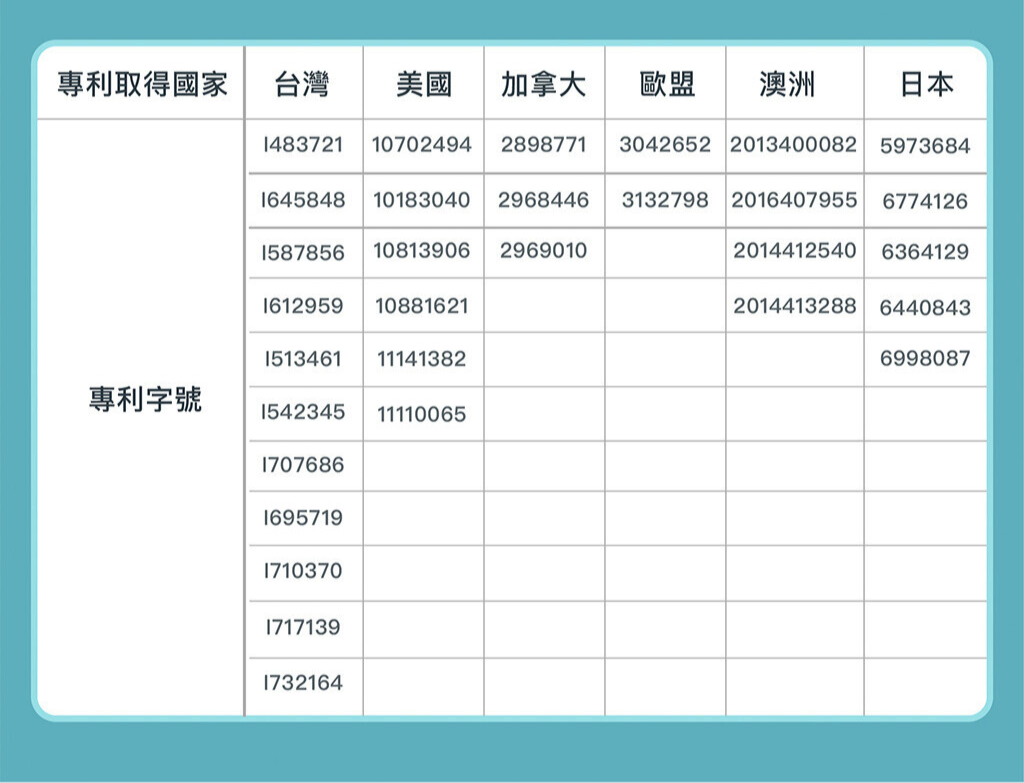Click the 台灣 column header
The height and width of the screenshot is (783, 1024).
coord(302,85)
